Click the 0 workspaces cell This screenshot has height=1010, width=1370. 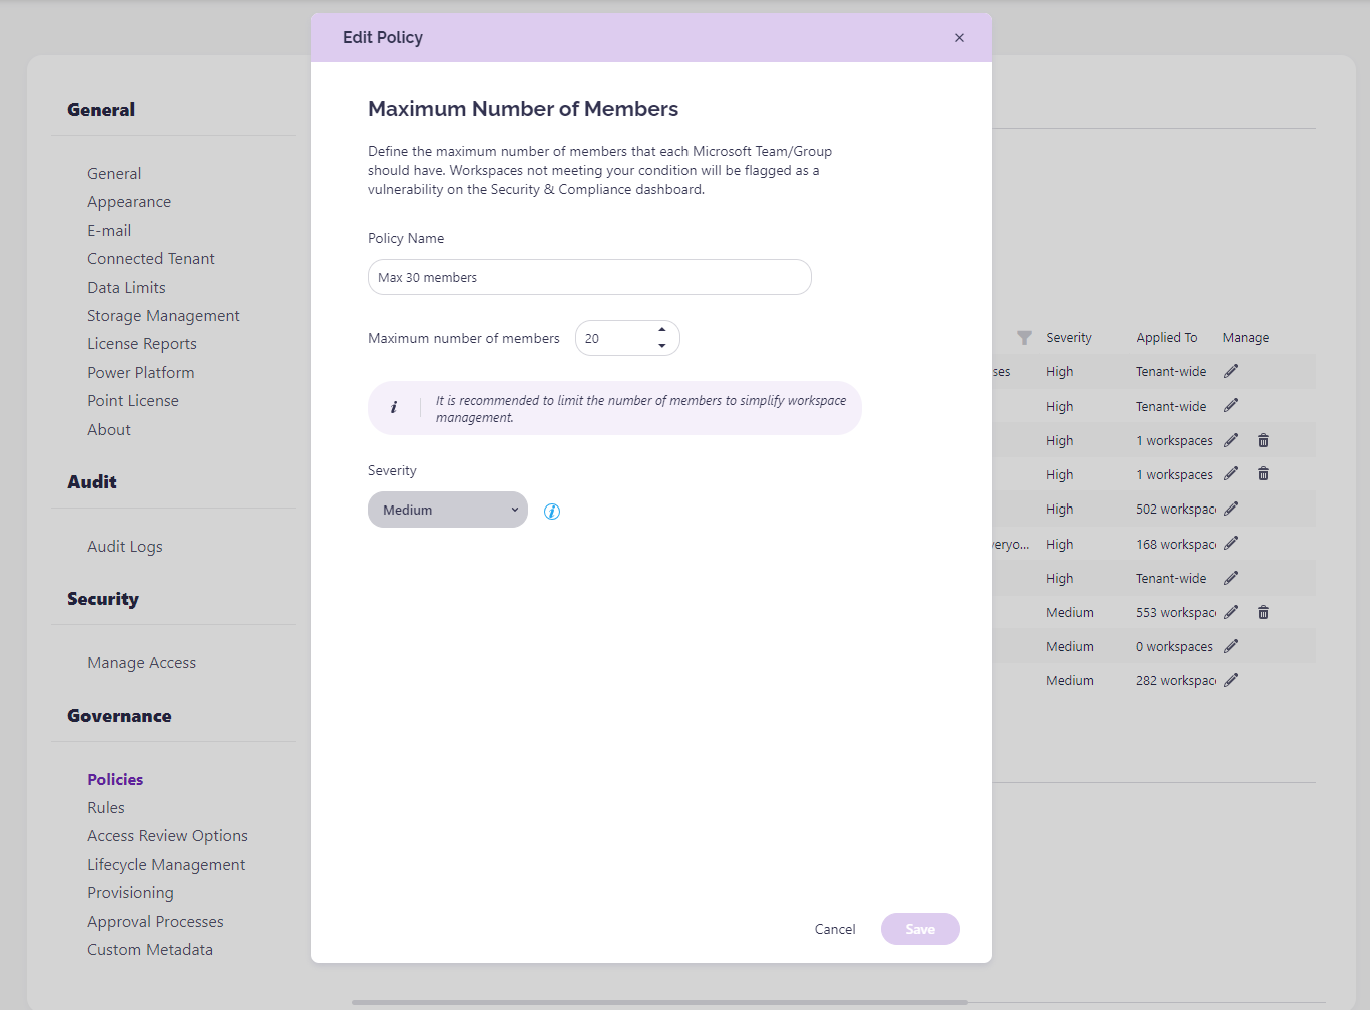tap(1174, 647)
